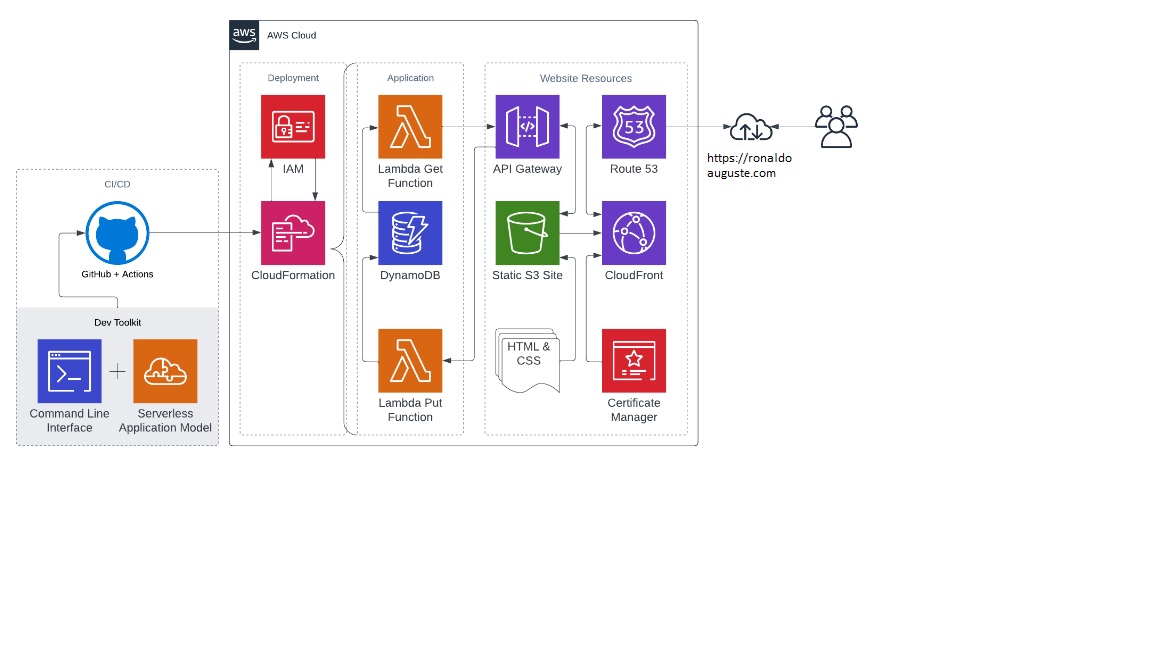Select the Lambda Put Function icon
1152x648 pixels.
410,361
